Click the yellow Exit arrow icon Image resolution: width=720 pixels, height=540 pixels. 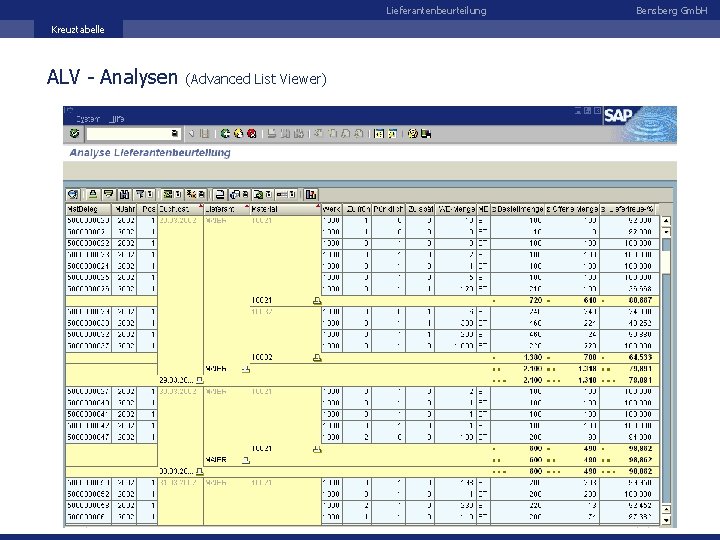[x=238, y=134]
